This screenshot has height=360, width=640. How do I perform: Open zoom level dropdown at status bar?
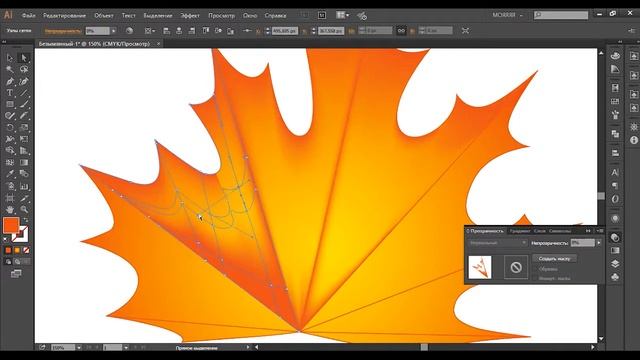coord(79,348)
